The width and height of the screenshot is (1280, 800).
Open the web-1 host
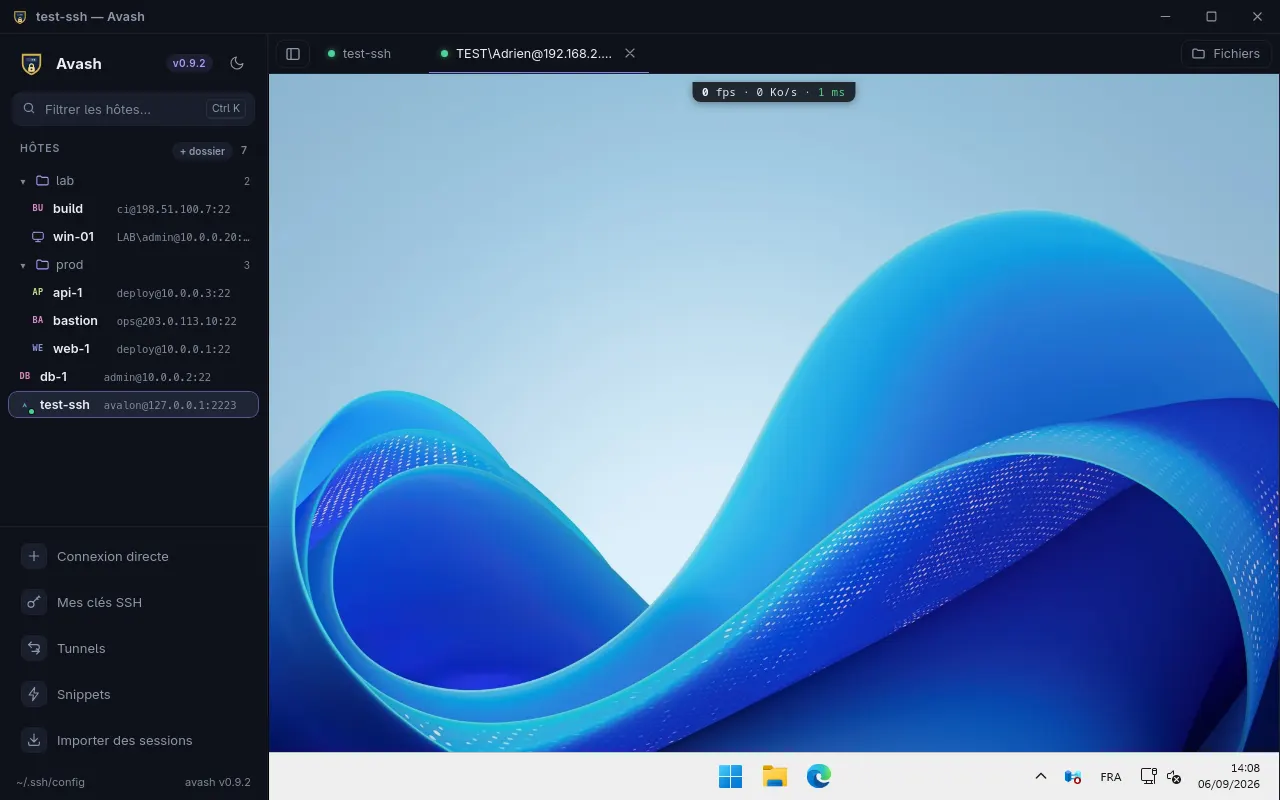pyautogui.click(x=134, y=349)
